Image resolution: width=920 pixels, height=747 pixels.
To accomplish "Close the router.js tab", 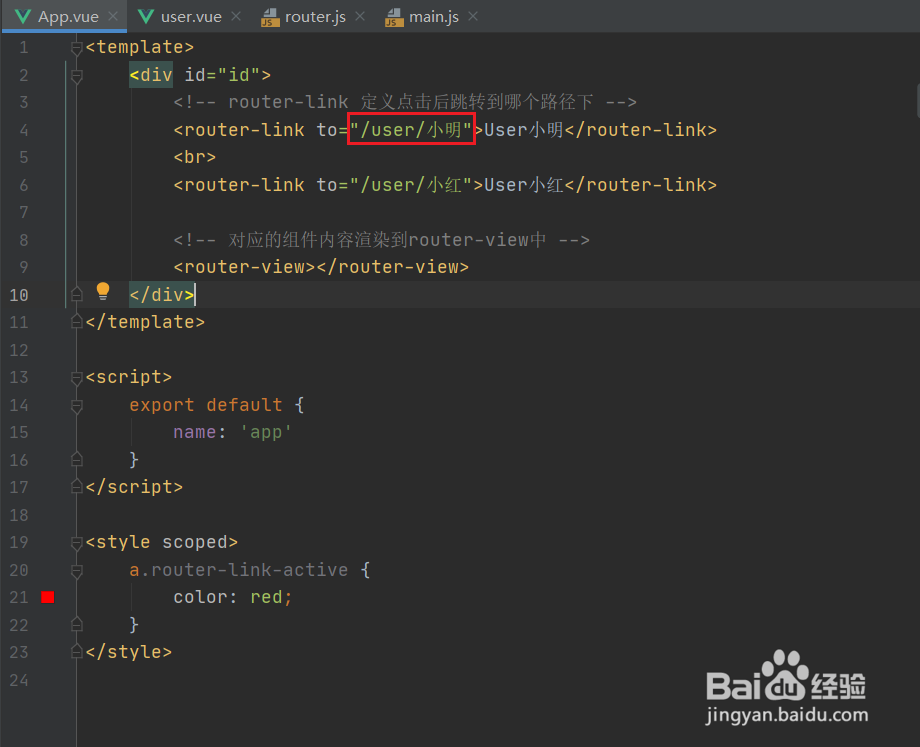I will 360,16.
